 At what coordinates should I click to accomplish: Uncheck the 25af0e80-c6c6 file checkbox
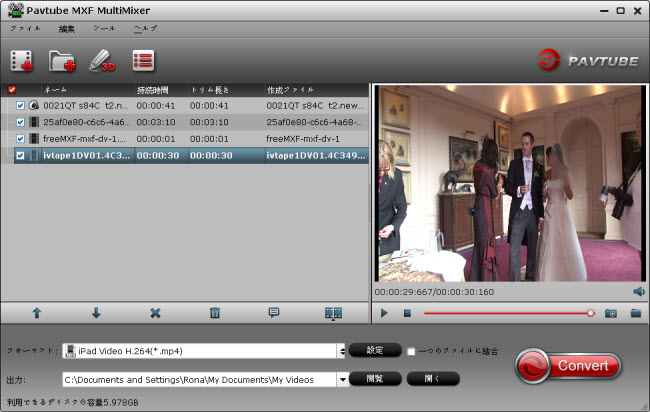[x=20, y=122]
